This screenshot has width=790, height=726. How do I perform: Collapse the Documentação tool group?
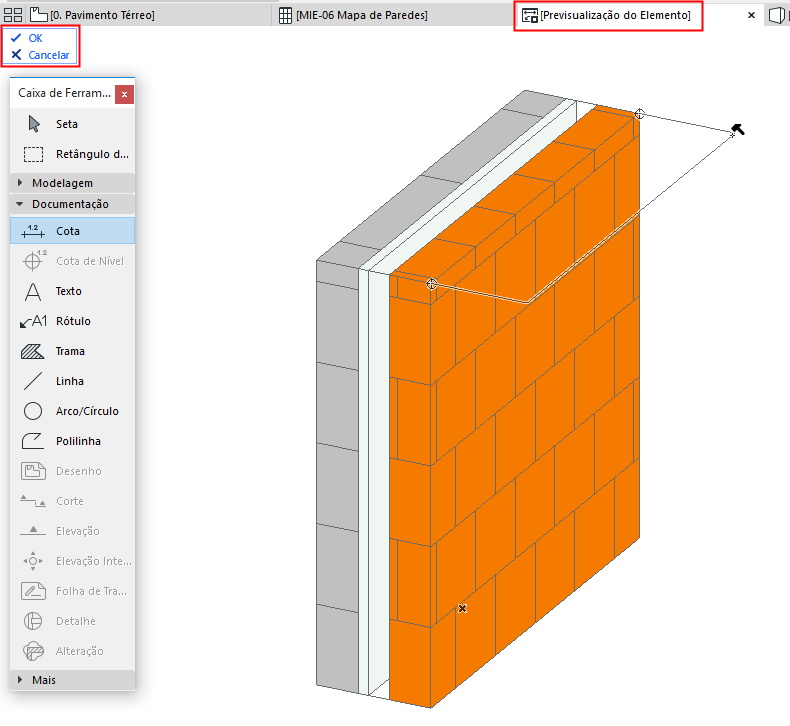[x=72, y=204]
